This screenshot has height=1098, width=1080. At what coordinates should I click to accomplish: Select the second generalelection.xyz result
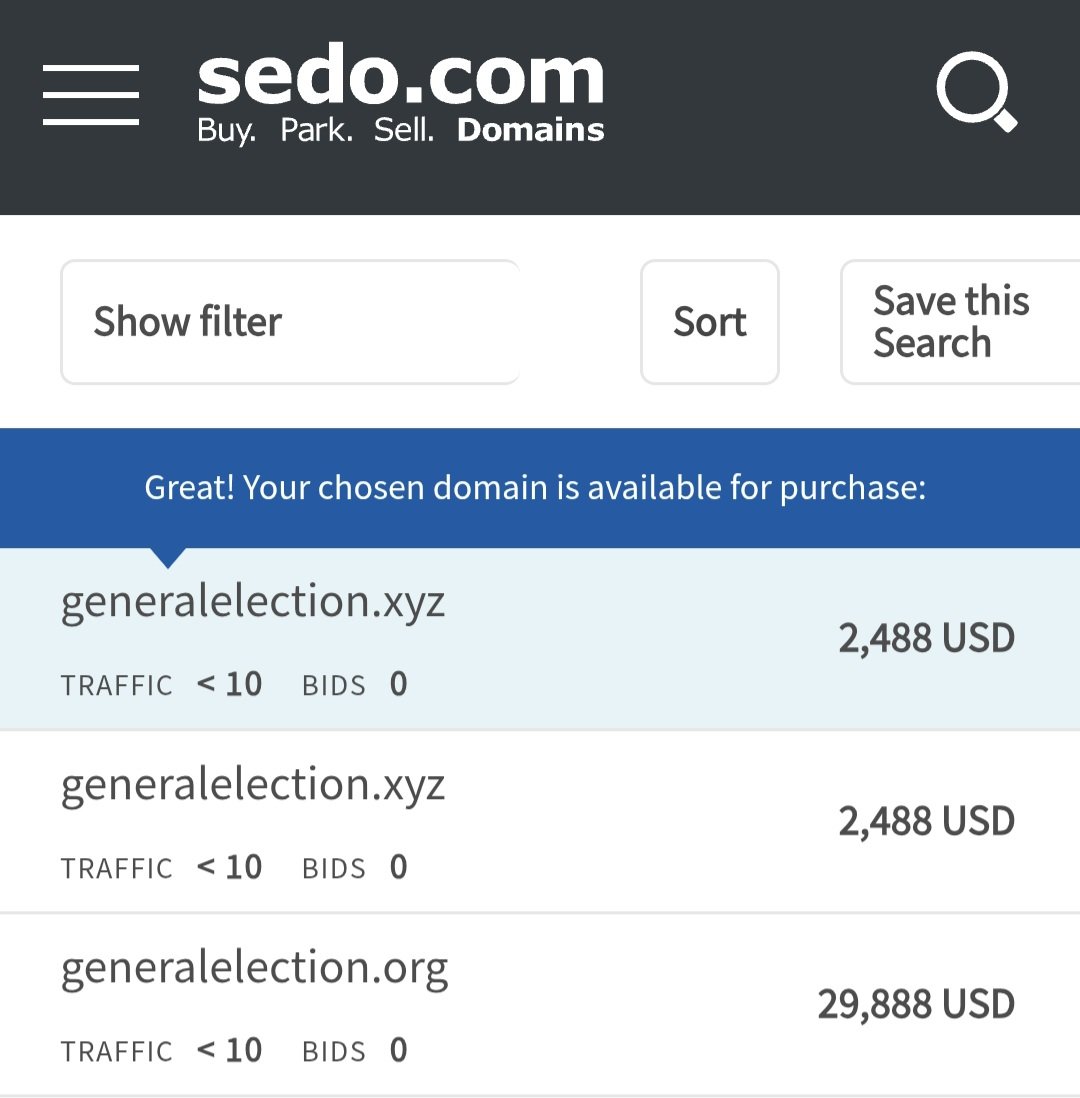(x=253, y=785)
